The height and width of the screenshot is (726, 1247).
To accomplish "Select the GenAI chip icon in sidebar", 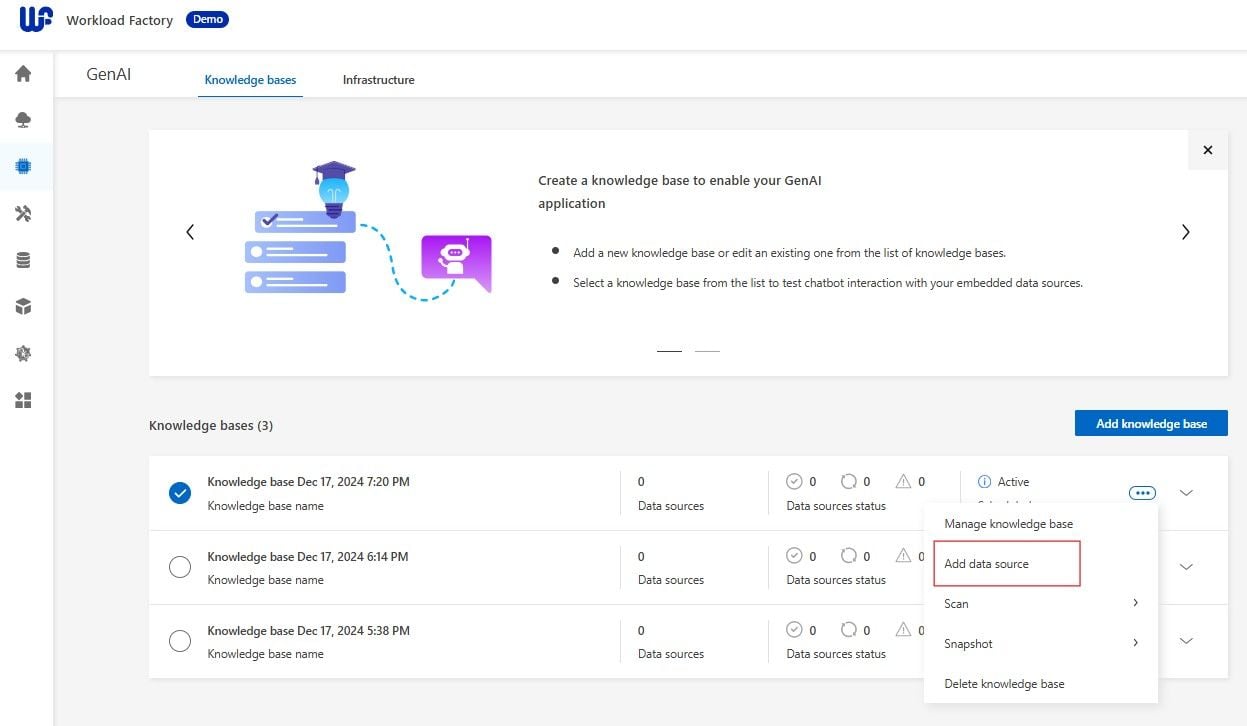I will click(x=24, y=166).
